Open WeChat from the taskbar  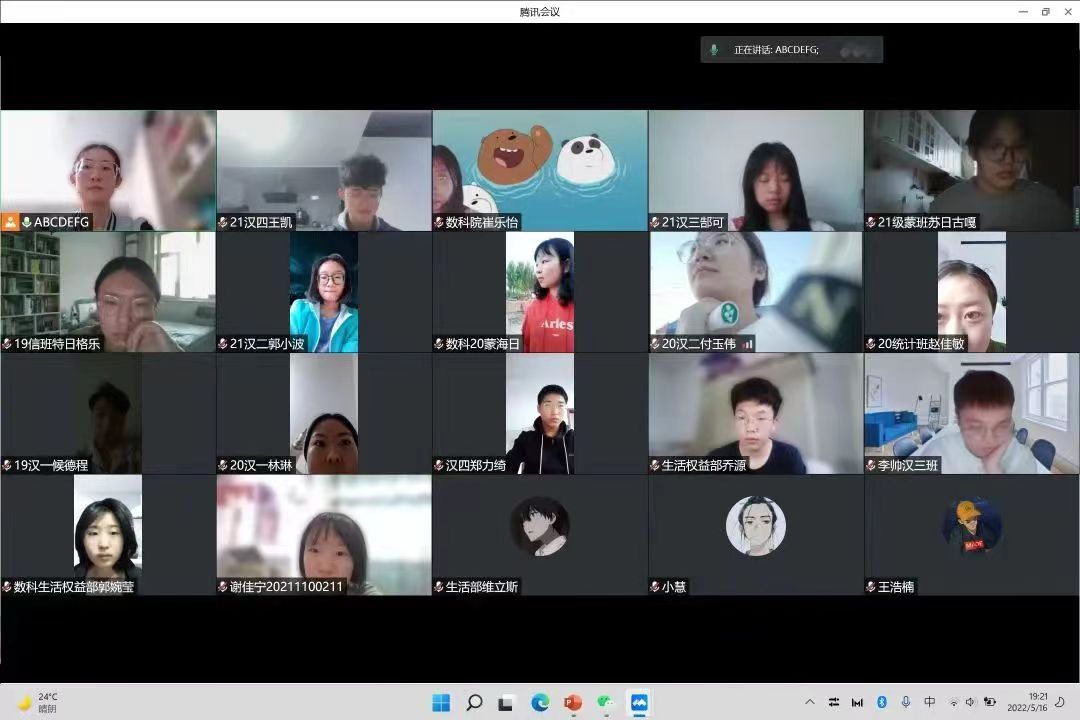coord(606,702)
